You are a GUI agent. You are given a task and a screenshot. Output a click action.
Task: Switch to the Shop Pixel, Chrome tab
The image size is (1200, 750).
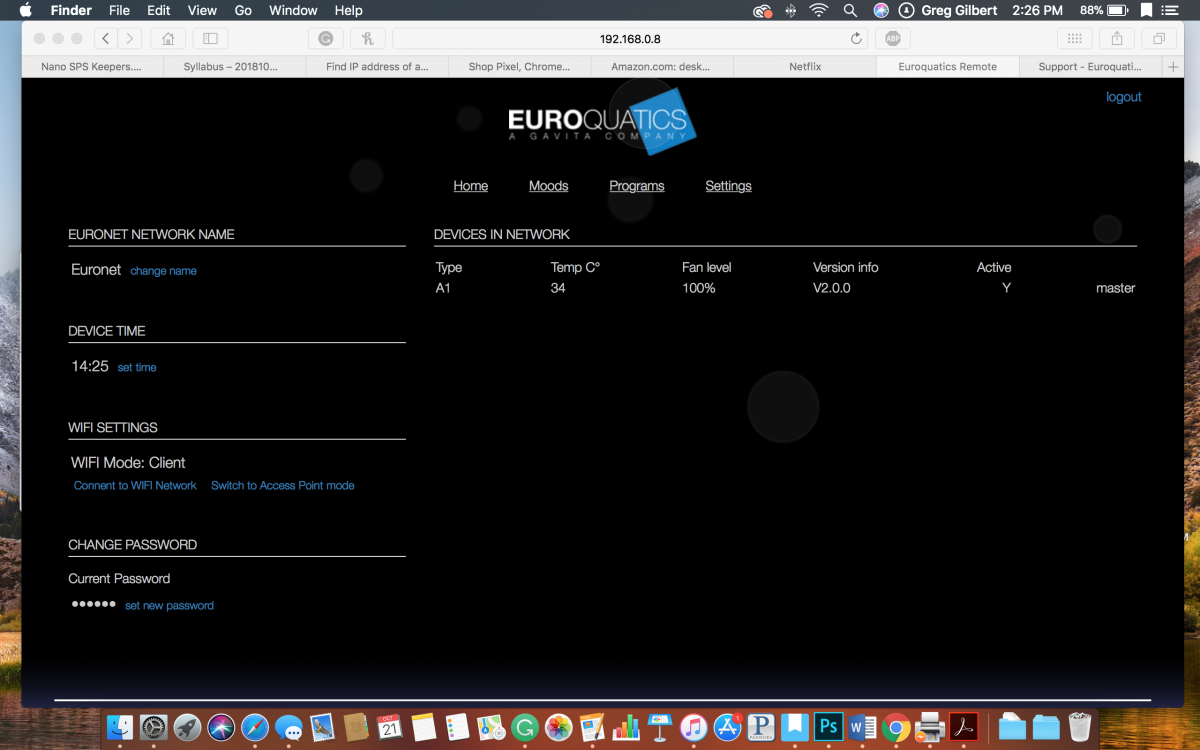tap(519, 67)
